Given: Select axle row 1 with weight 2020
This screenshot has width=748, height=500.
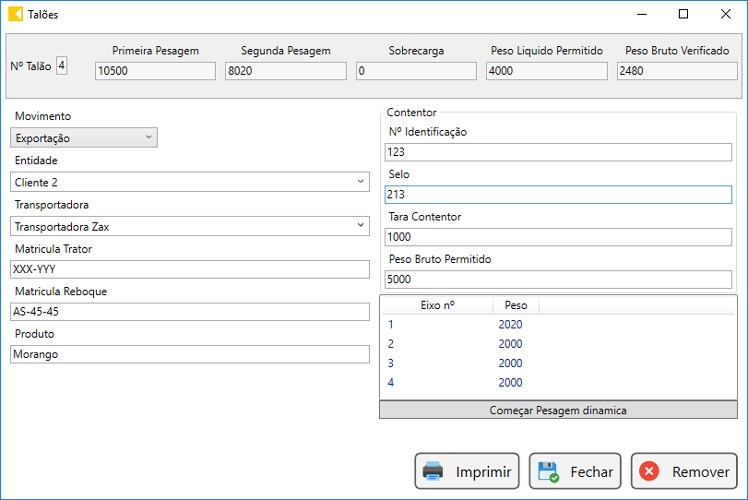Looking at the screenshot, I should [x=558, y=324].
